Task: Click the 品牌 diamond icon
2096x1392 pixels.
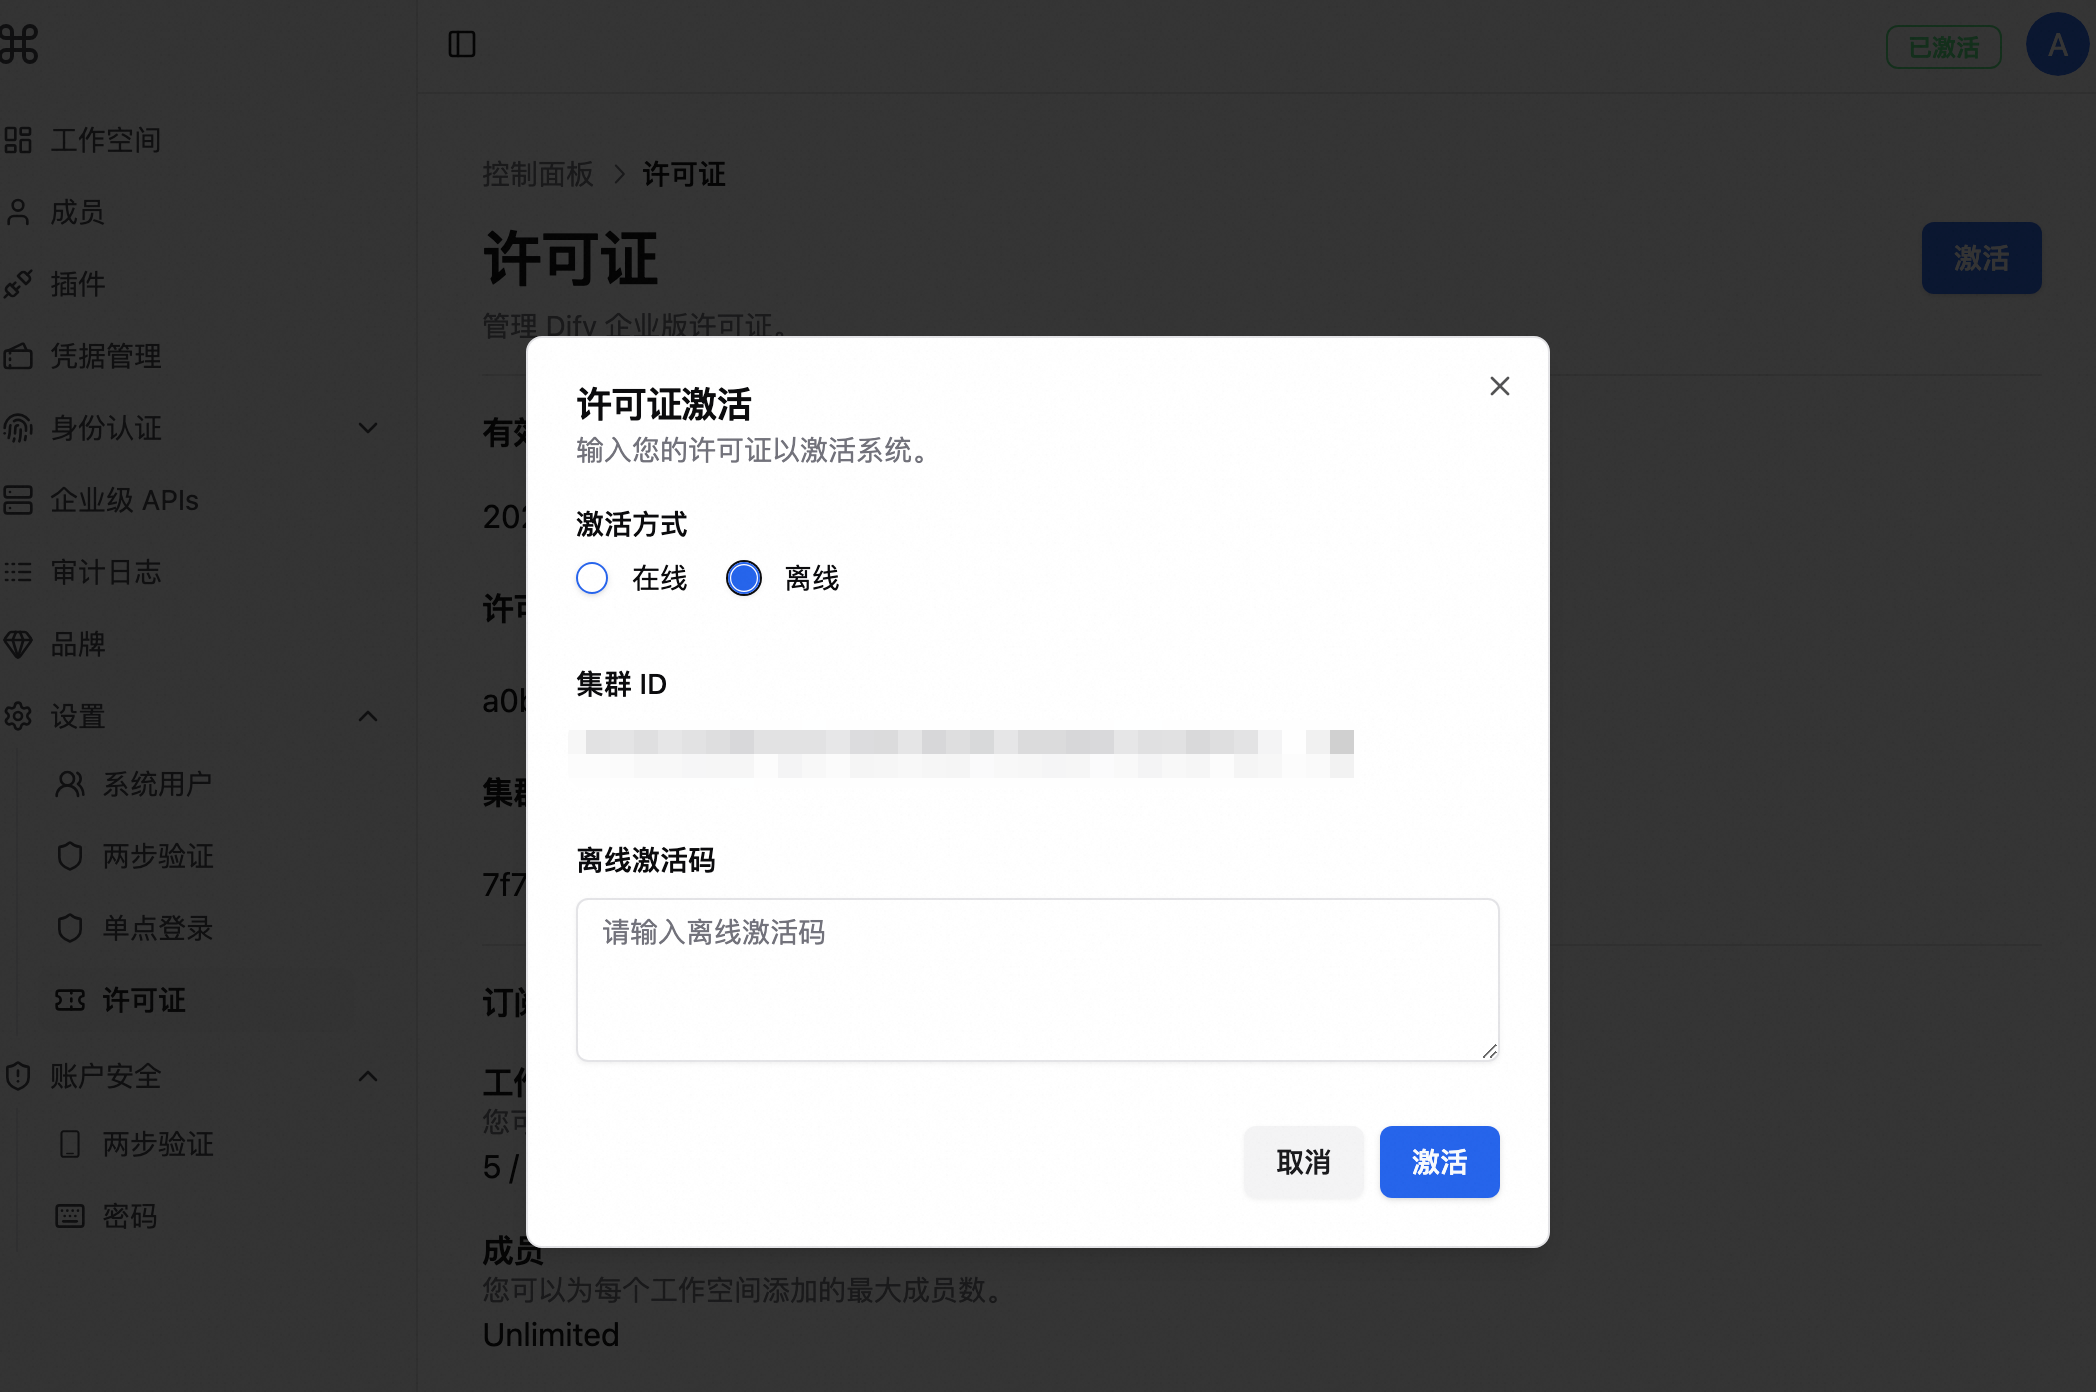Action: tap(18, 644)
